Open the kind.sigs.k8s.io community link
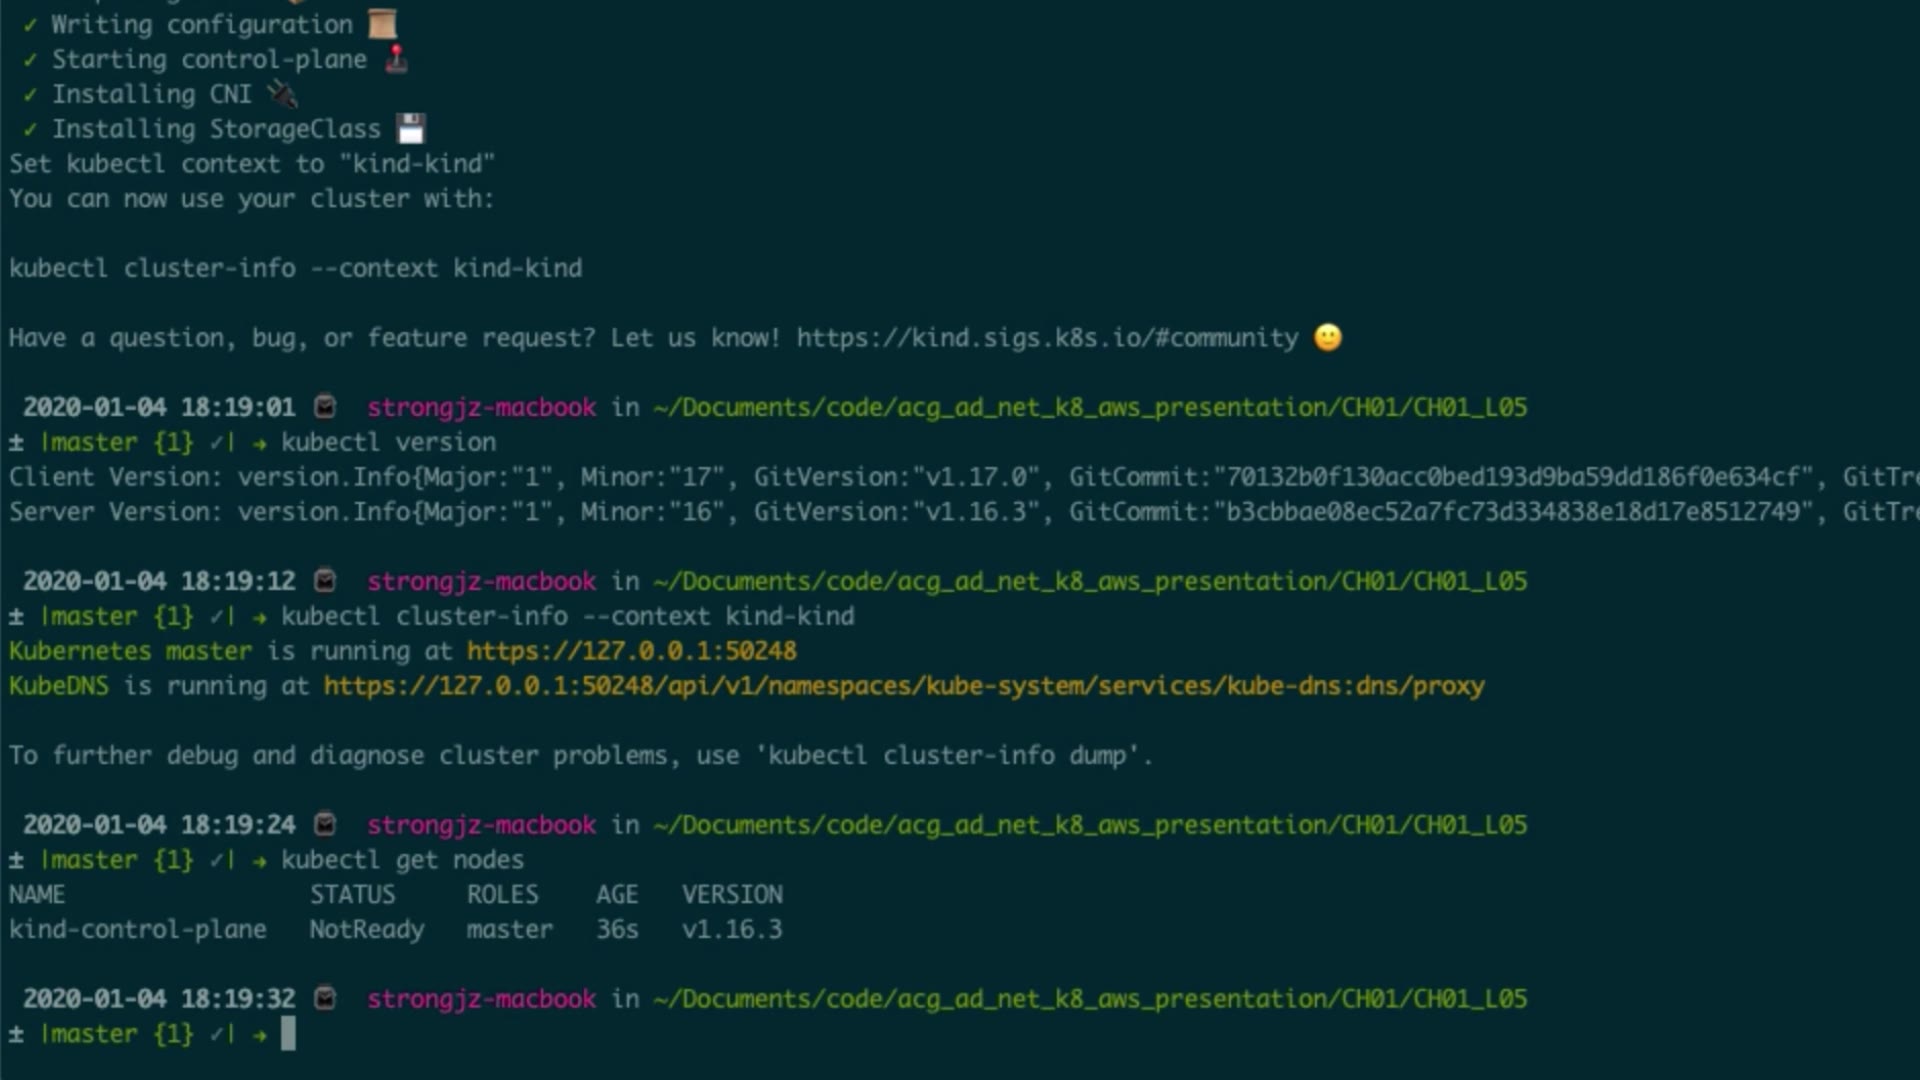This screenshot has height=1080, width=1920. 1047,338
